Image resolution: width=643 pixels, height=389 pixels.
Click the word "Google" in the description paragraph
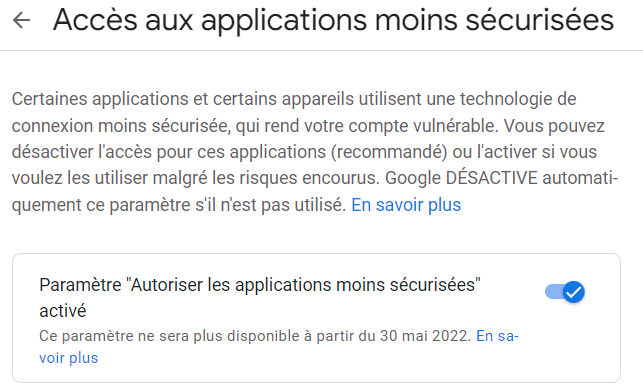413,179
